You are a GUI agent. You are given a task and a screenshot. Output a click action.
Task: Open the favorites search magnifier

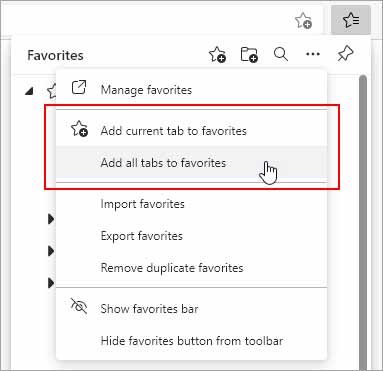[x=281, y=54]
